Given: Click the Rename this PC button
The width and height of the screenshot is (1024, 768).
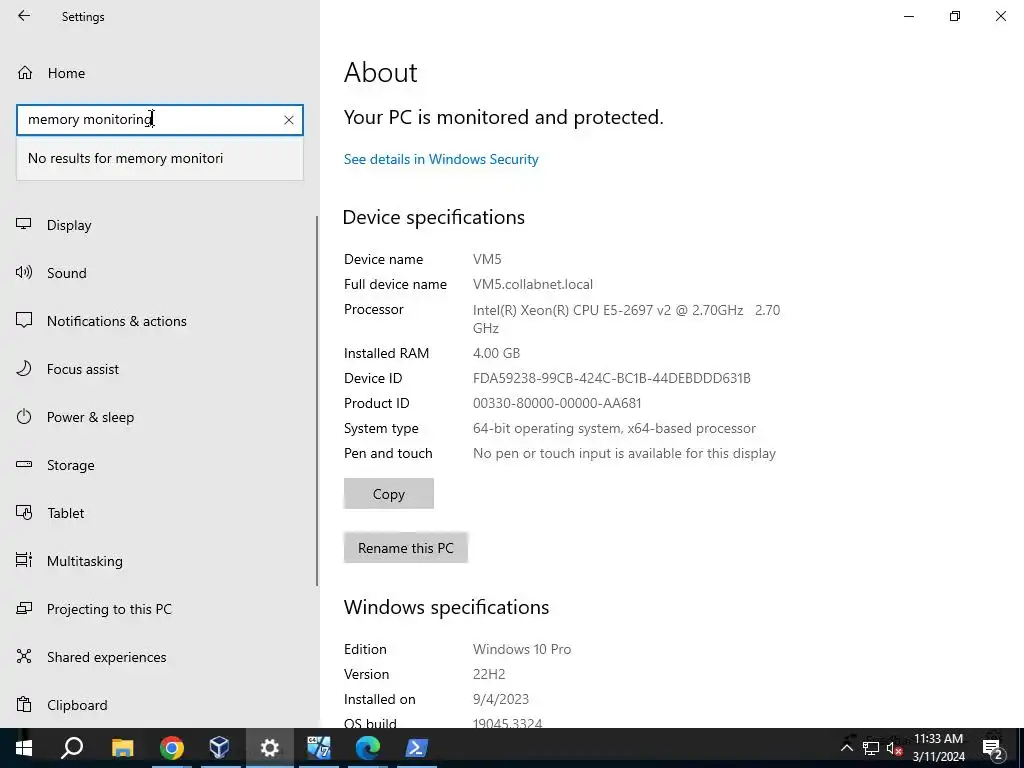Looking at the screenshot, I should pyautogui.click(x=406, y=548).
